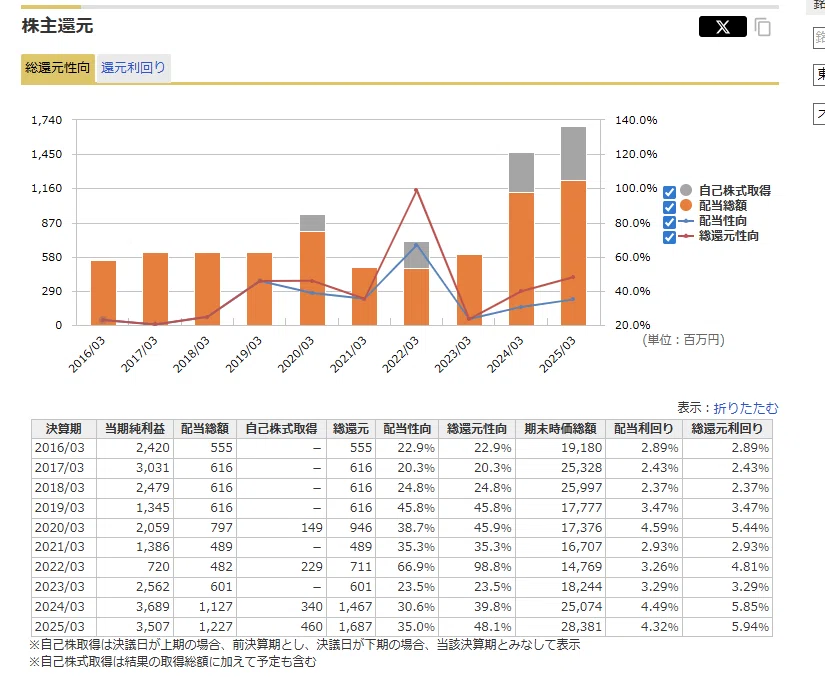Collapse the table with 折りたたむ link
This screenshot has width=825, height=677.
(746, 408)
